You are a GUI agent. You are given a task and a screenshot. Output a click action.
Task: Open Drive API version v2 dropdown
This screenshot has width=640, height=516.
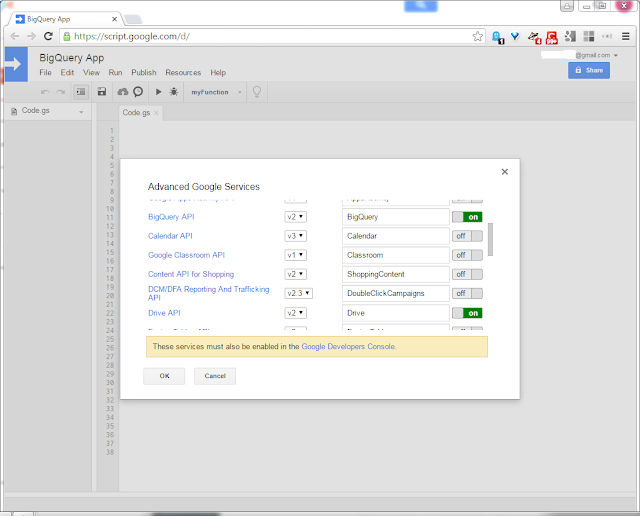(x=296, y=313)
